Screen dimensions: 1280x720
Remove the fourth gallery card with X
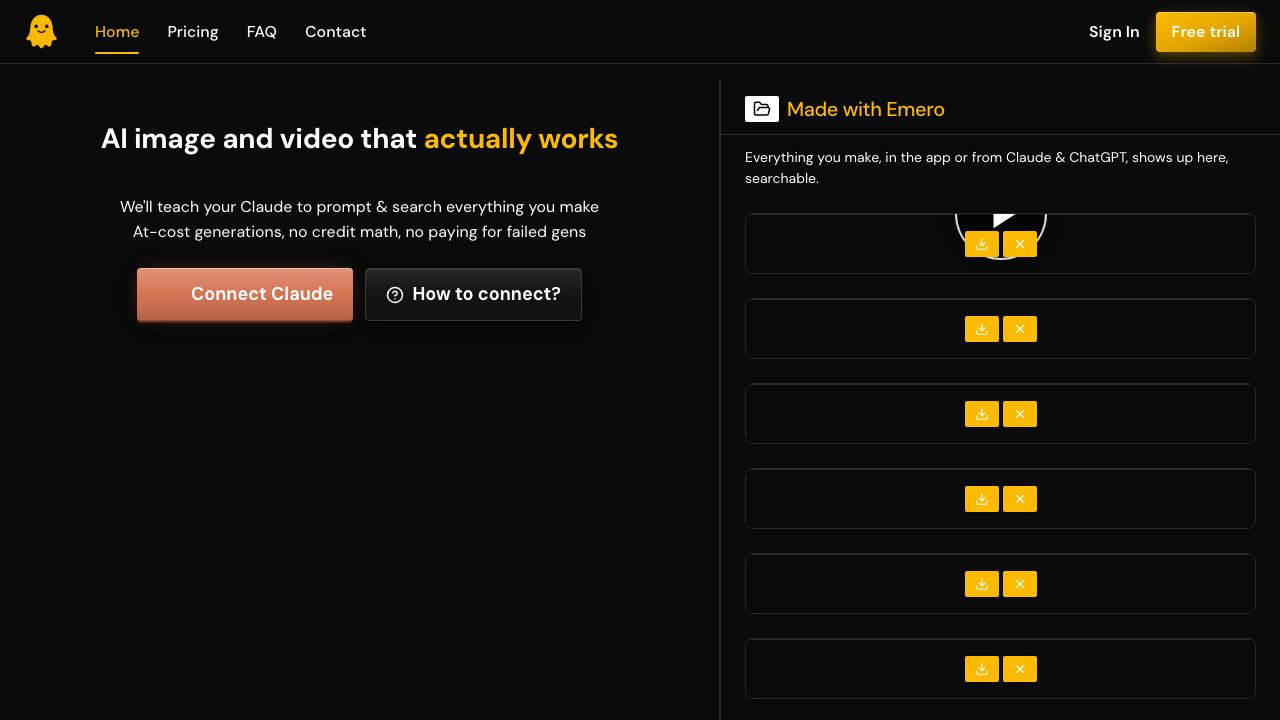click(x=1020, y=499)
